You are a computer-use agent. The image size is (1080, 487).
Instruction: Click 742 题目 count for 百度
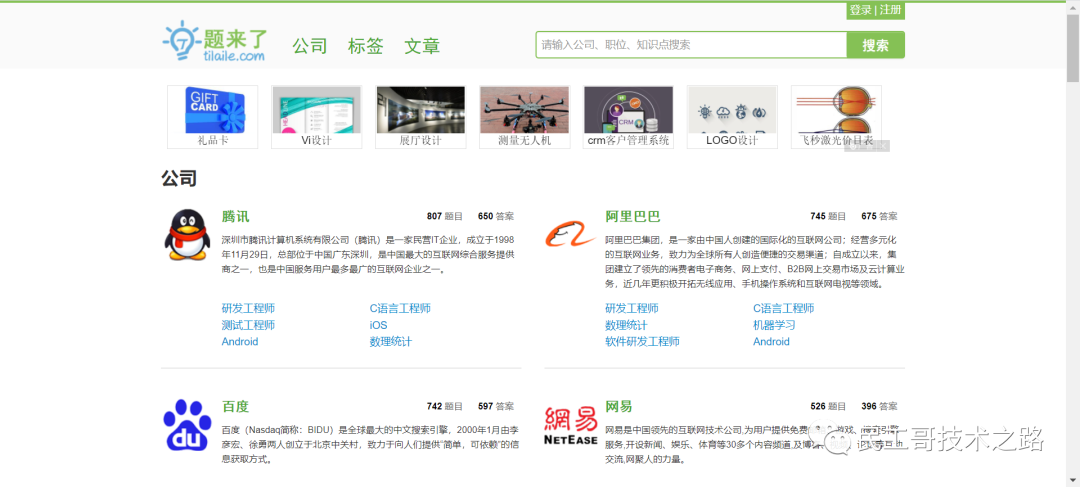coord(444,406)
